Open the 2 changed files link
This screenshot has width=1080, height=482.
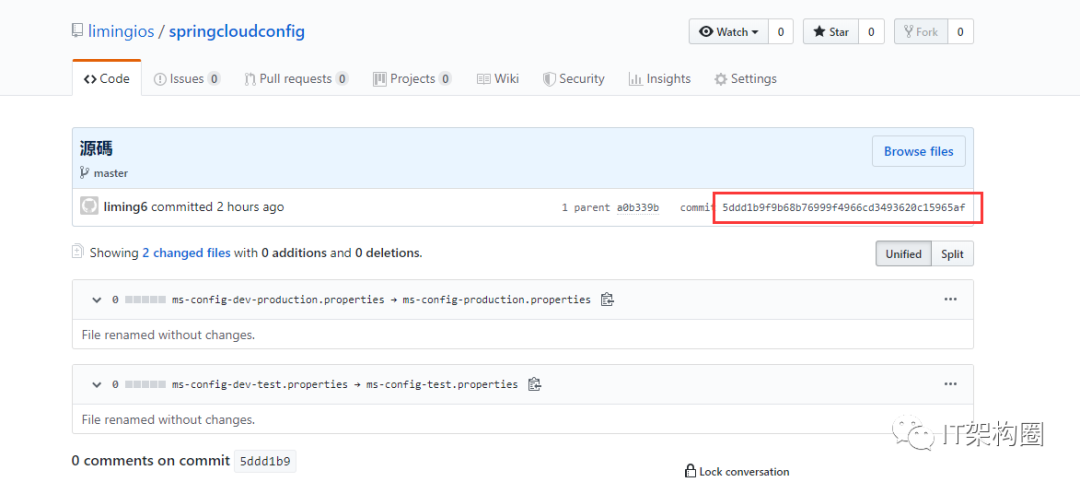click(186, 253)
